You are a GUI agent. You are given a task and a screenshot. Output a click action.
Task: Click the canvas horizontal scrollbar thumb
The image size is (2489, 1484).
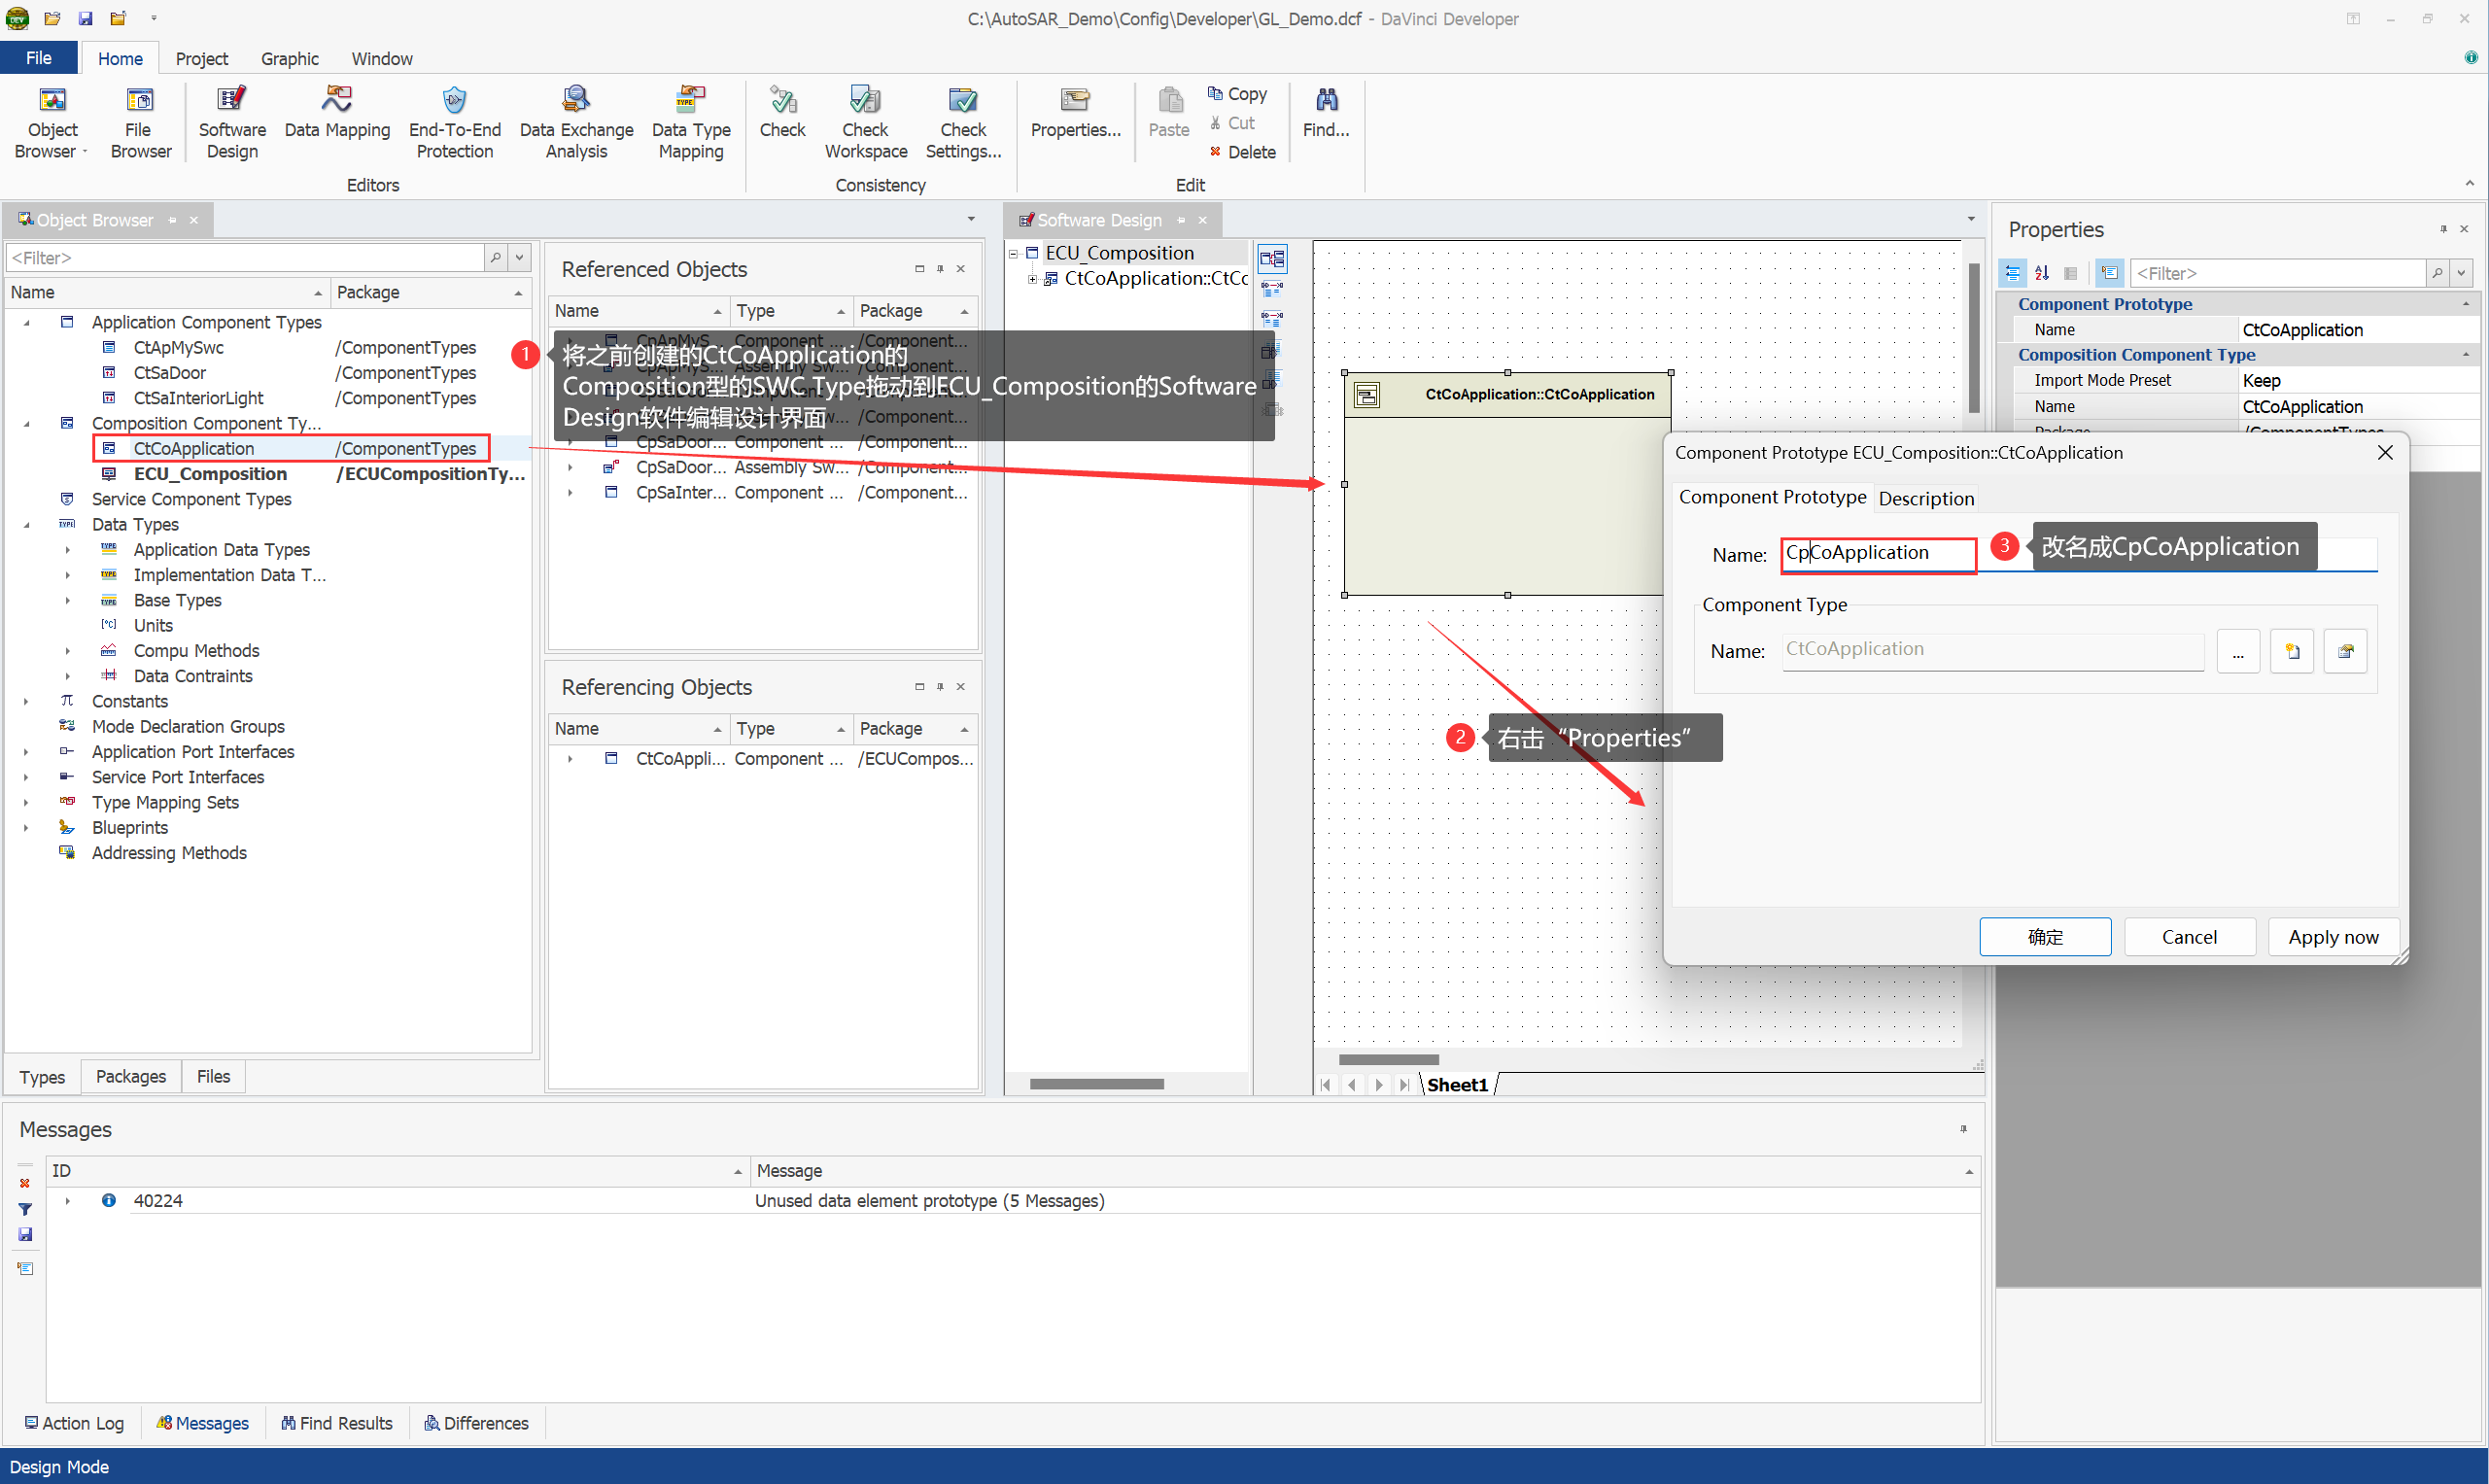[x=1388, y=1059]
